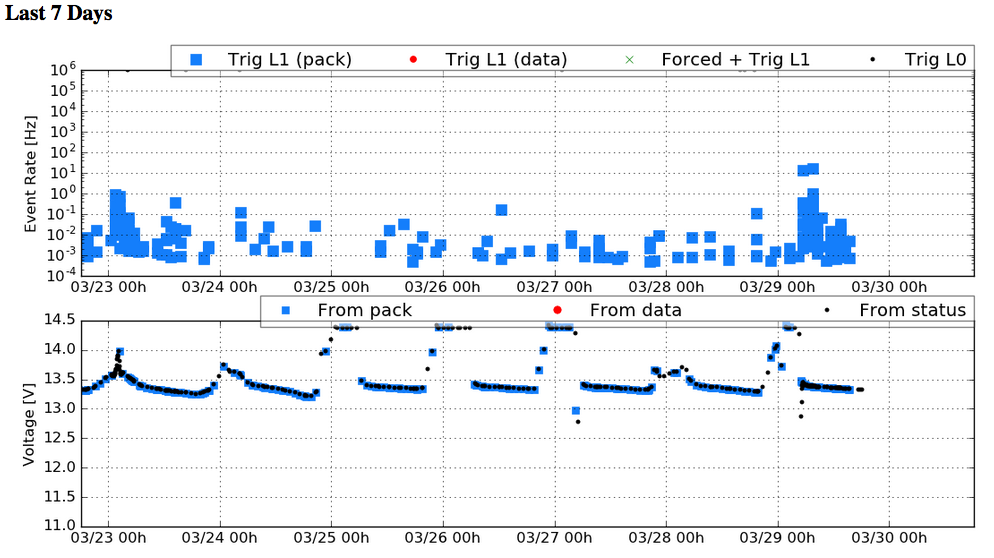
Task: Click the 10^-2 tick on the event rate axis
Action: point(61,235)
